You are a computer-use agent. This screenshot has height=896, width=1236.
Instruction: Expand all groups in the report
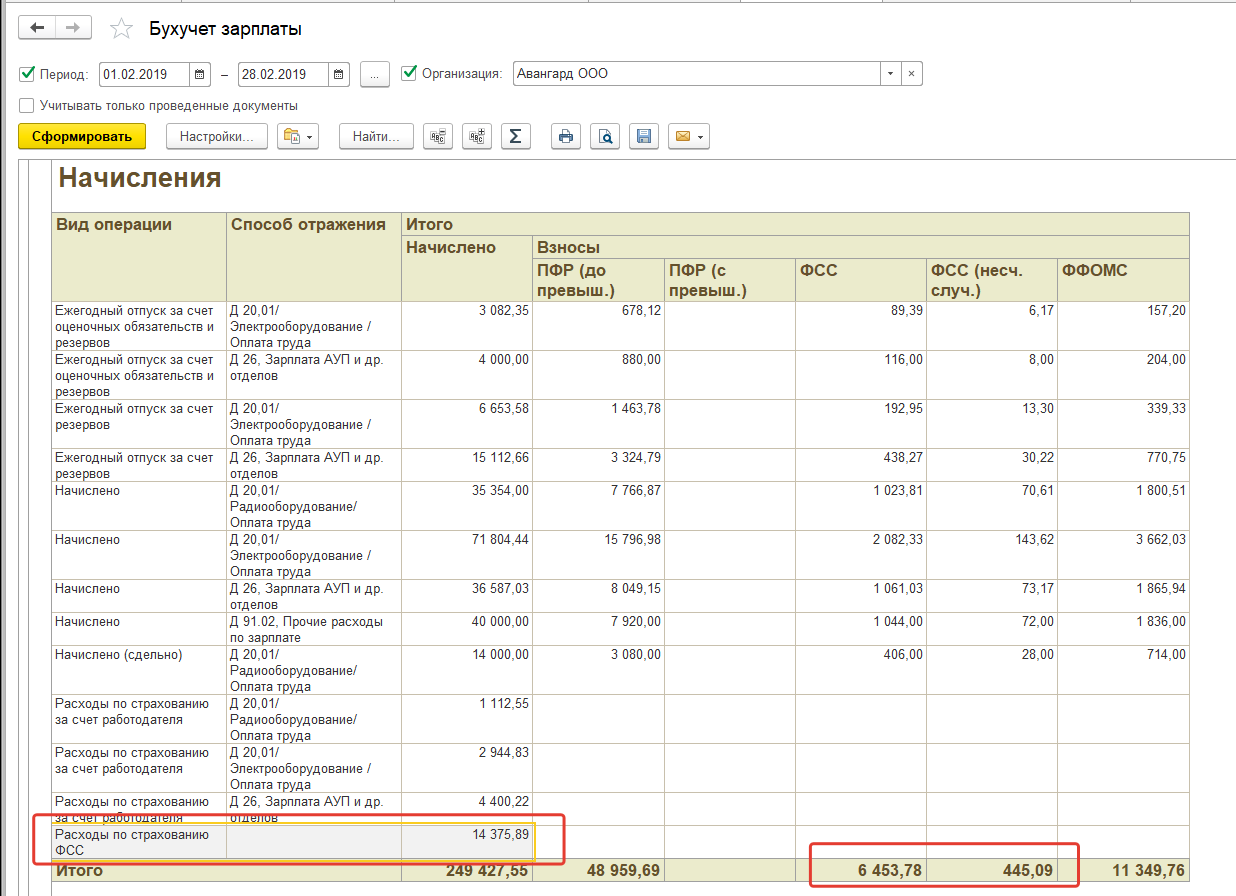pos(476,137)
